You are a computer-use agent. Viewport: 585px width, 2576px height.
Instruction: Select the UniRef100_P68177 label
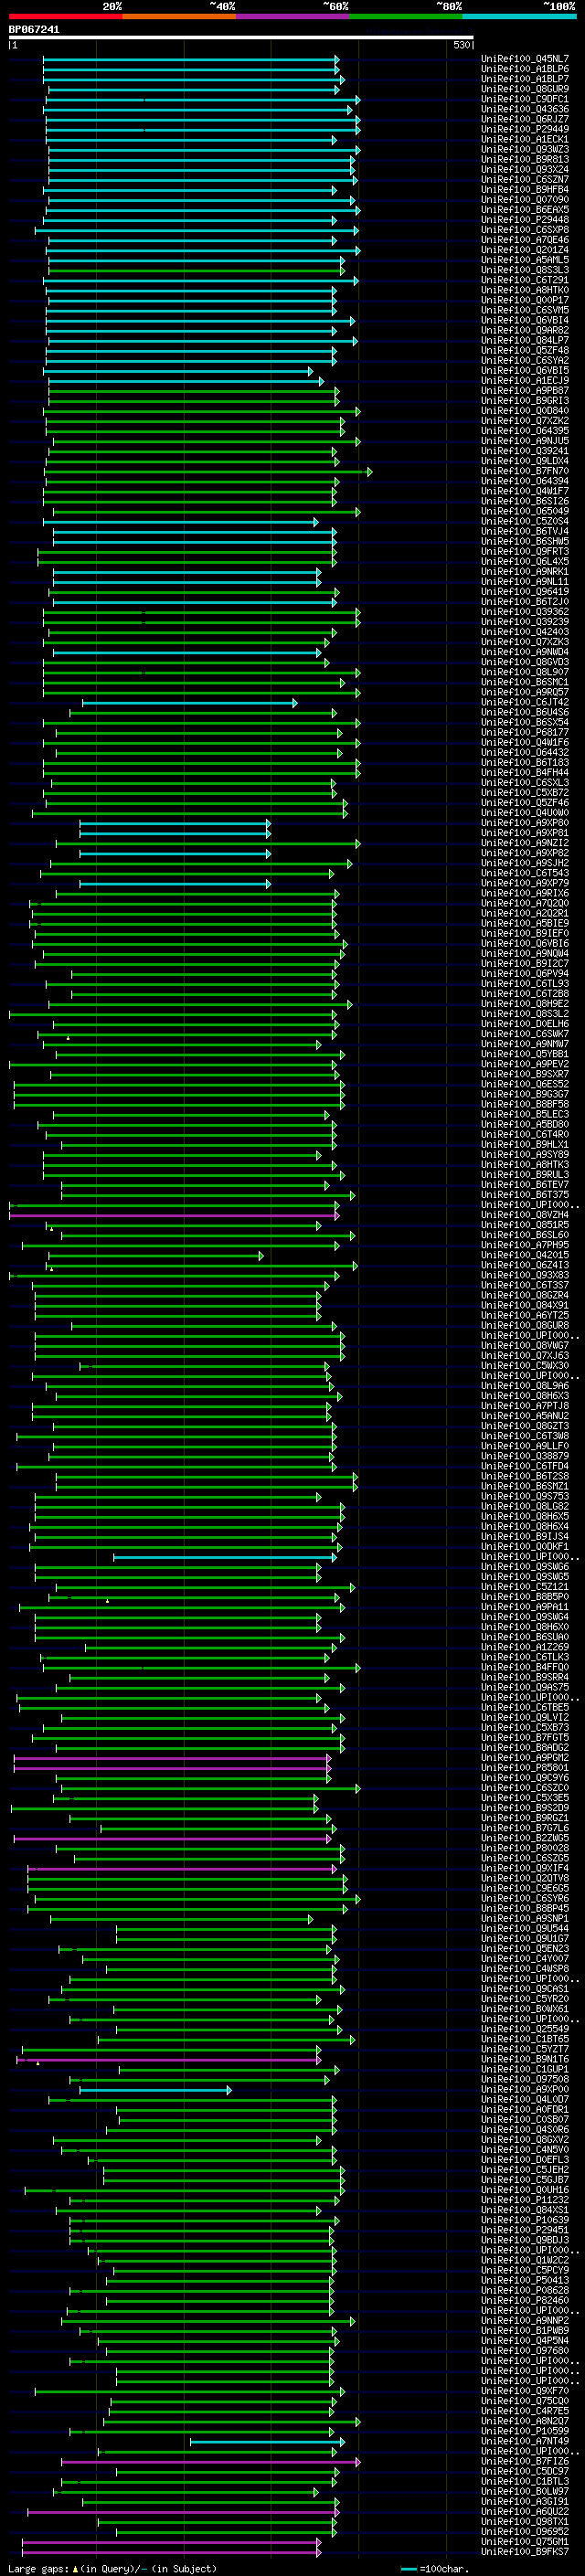tap(525, 732)
